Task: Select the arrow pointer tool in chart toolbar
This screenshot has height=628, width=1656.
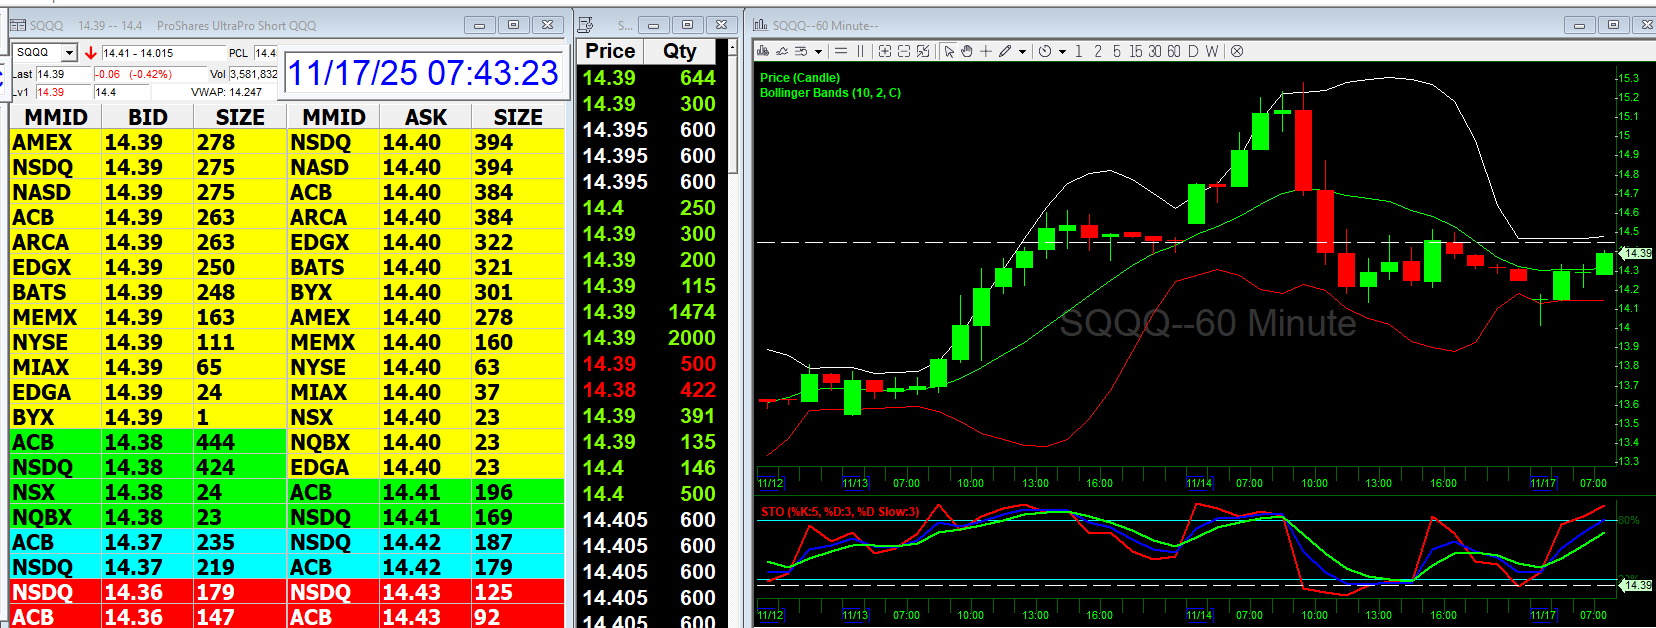Action: click(x=949, y=51)
